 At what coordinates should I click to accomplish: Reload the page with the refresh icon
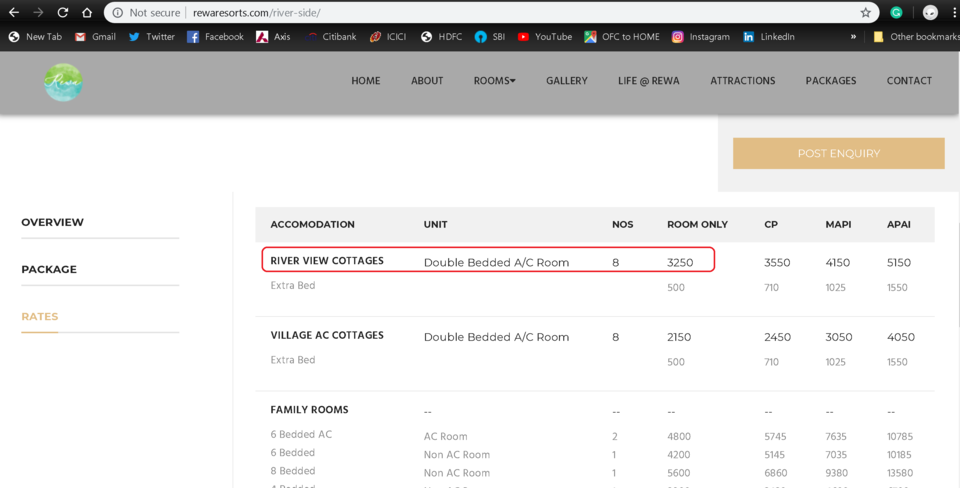(x=62, y=12)
